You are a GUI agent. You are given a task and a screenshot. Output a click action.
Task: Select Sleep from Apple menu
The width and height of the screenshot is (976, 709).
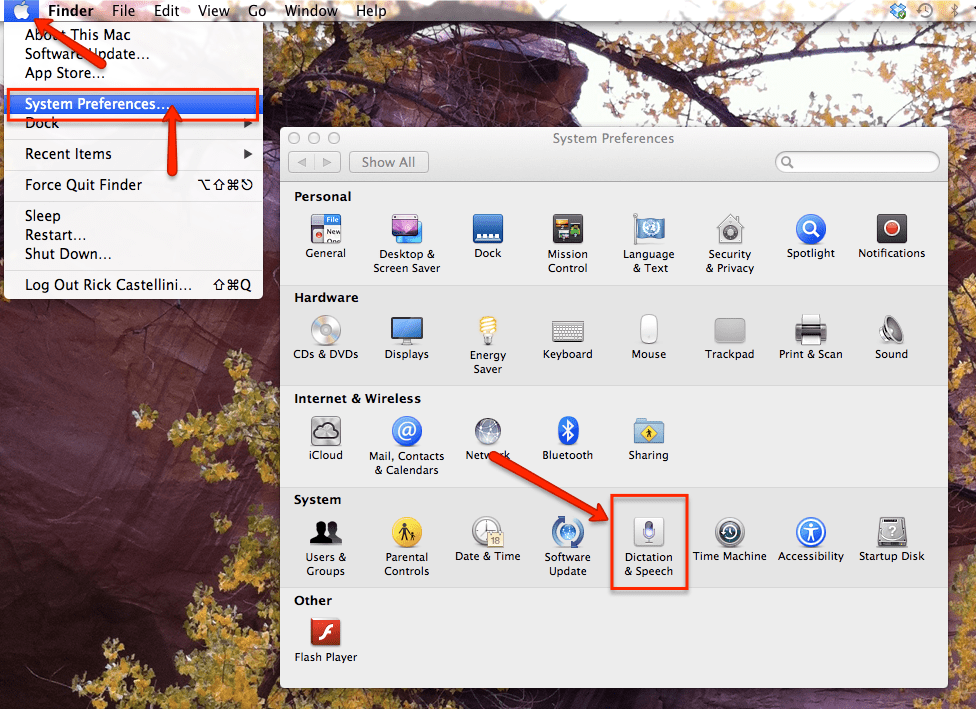click(133, 216)
